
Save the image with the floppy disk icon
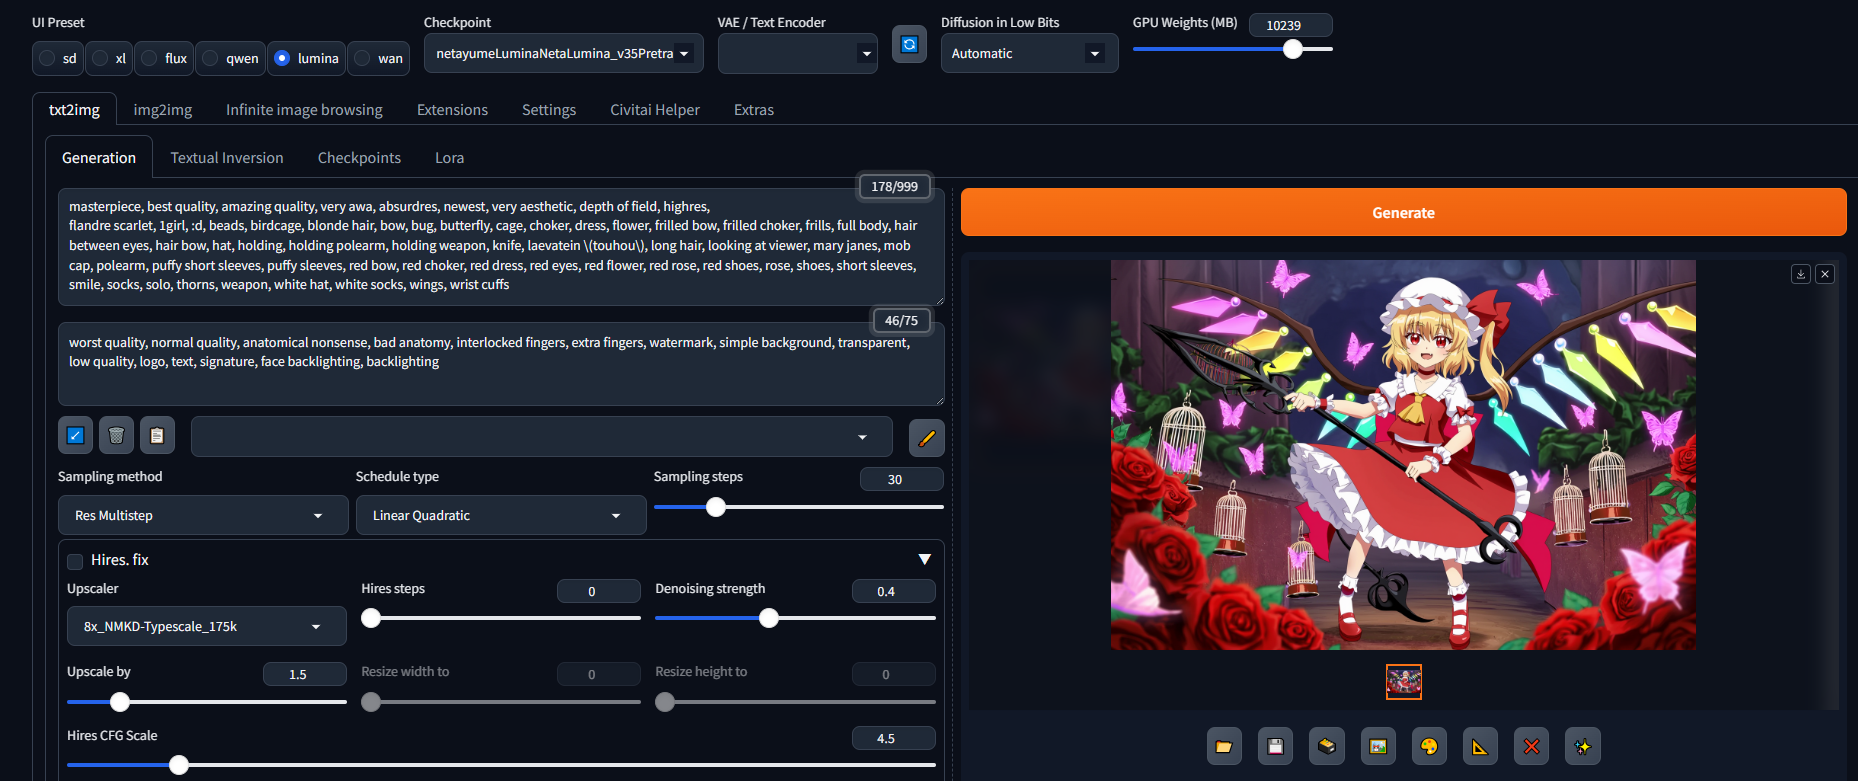coord(1275,746)
